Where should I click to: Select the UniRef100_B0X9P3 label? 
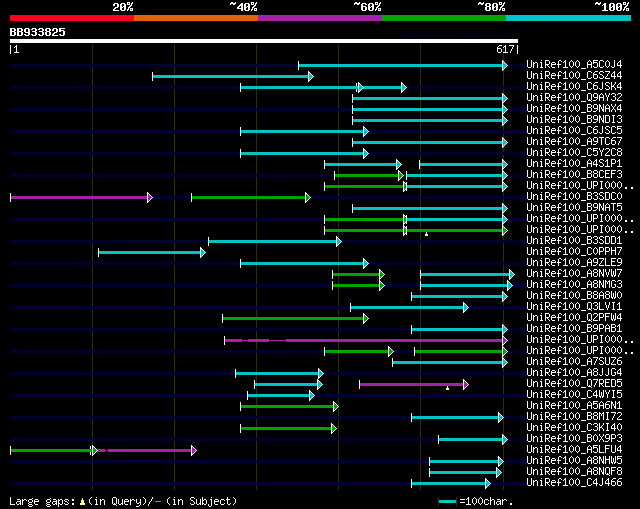[x=574, y=439]
